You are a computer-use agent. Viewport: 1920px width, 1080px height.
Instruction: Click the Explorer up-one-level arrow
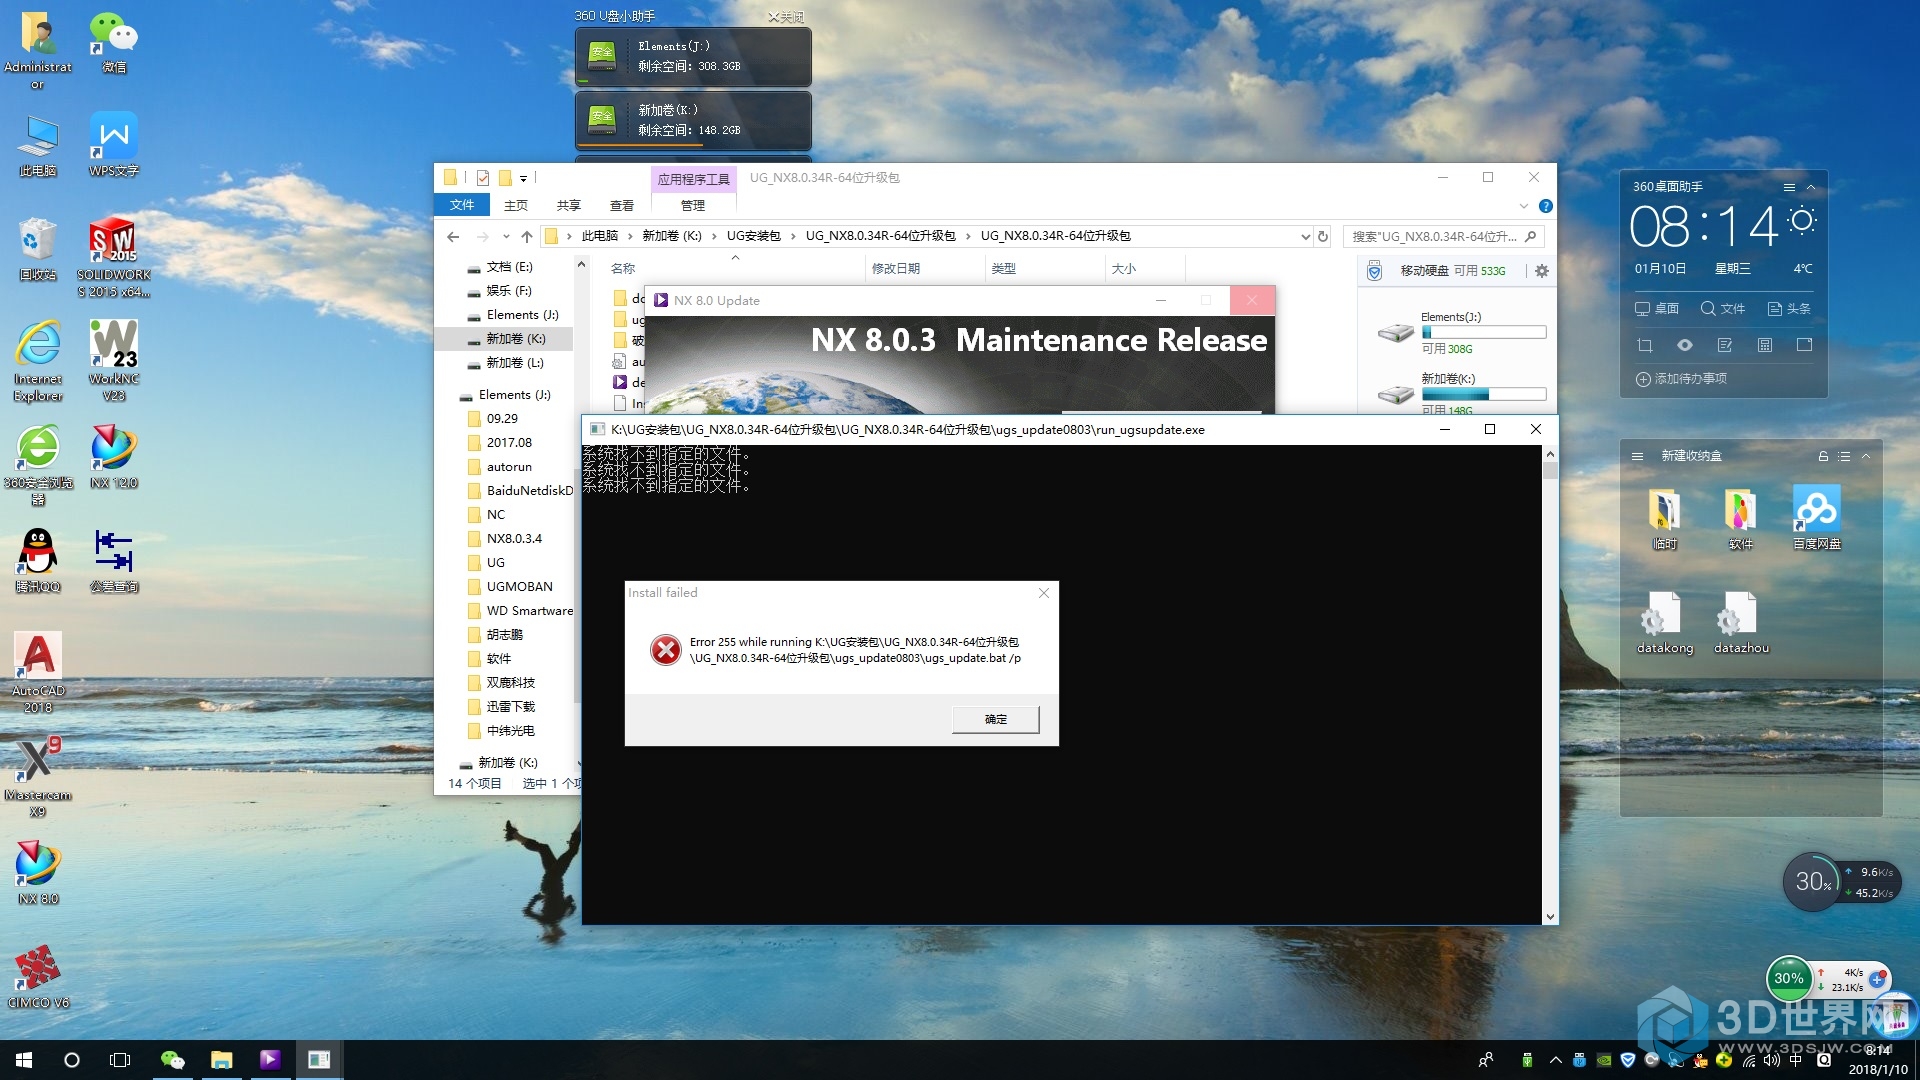[527, 237]
